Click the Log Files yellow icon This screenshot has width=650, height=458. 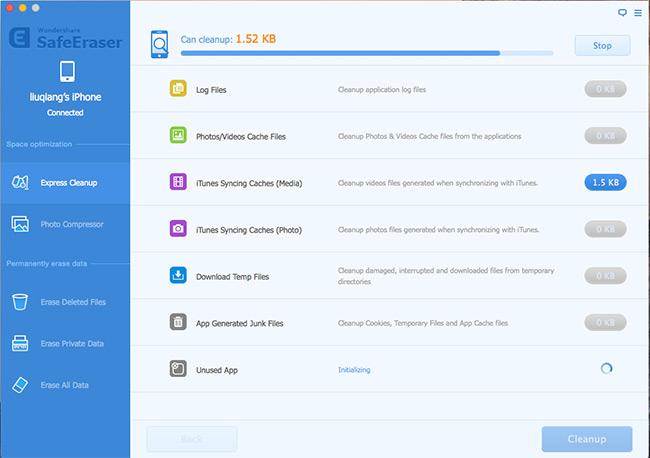178,88
